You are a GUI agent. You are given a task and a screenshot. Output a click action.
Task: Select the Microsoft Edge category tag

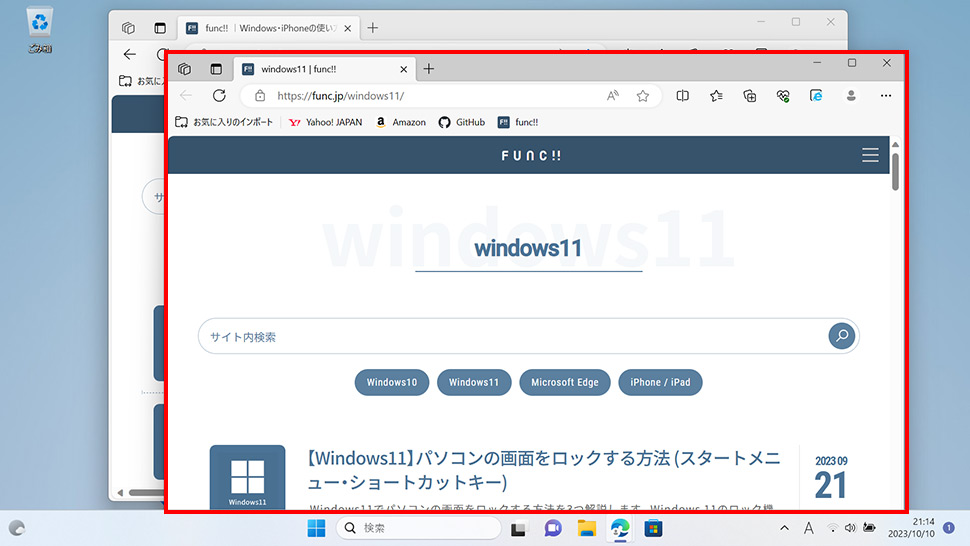[565, 382]
